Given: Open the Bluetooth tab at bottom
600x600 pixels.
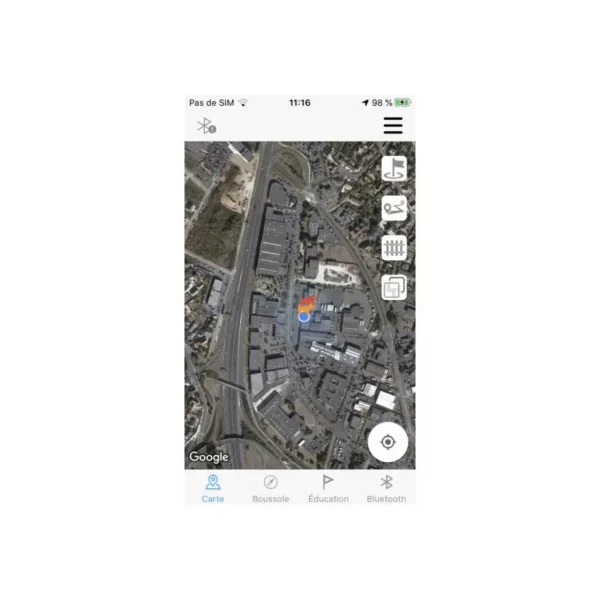Looking at the screenshot, I should coord(386,489).
